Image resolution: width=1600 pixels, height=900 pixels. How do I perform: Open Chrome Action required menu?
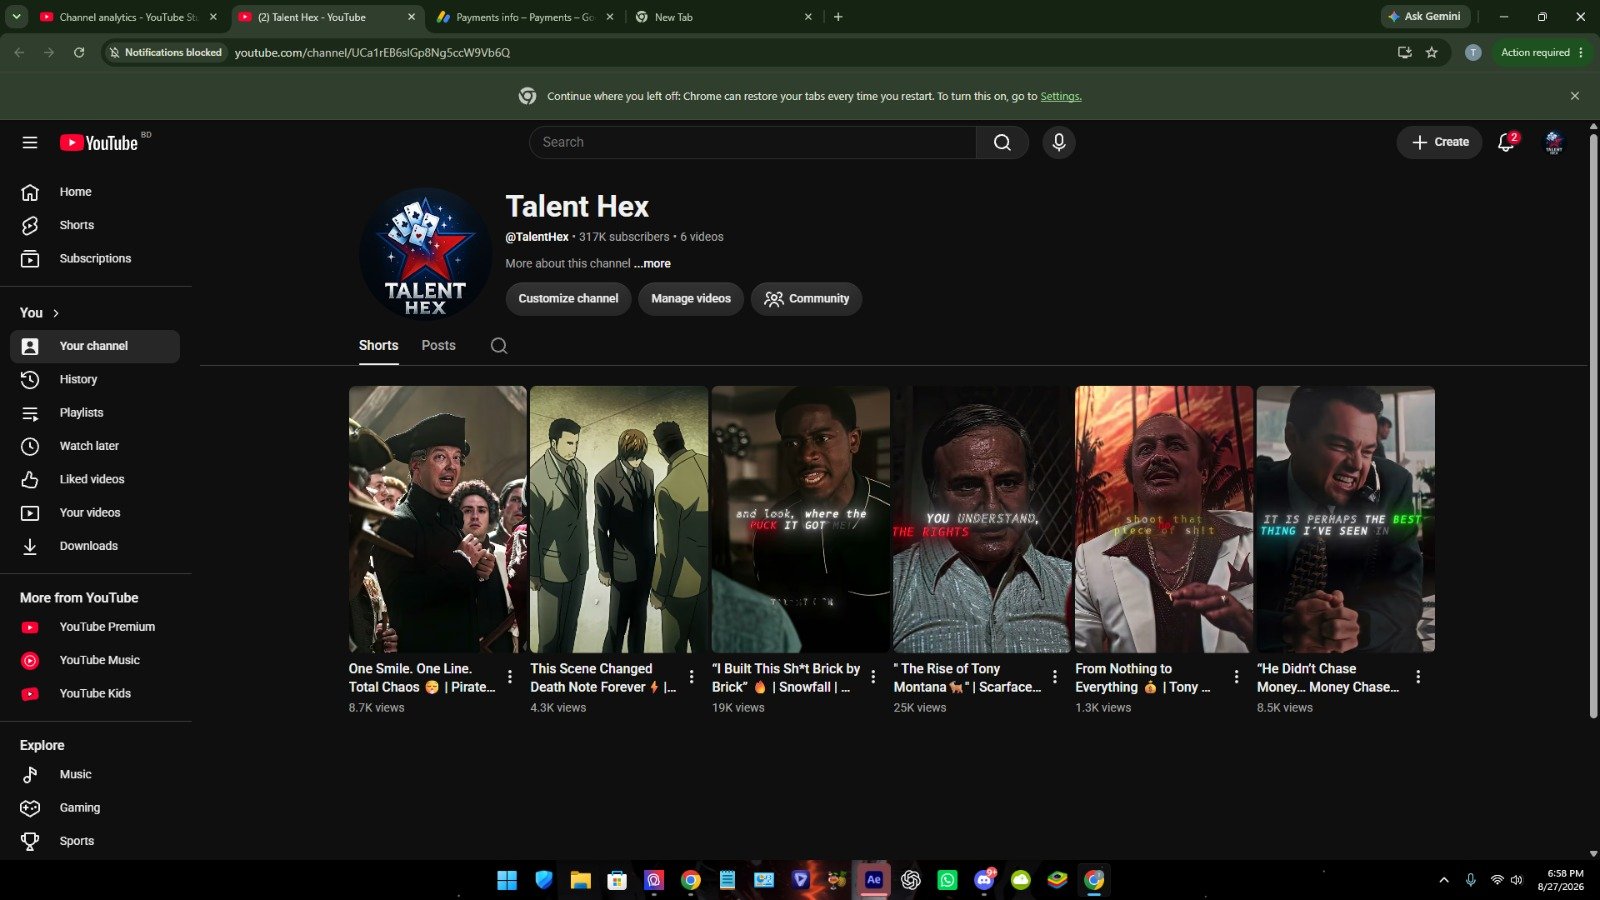(1542, 52)
